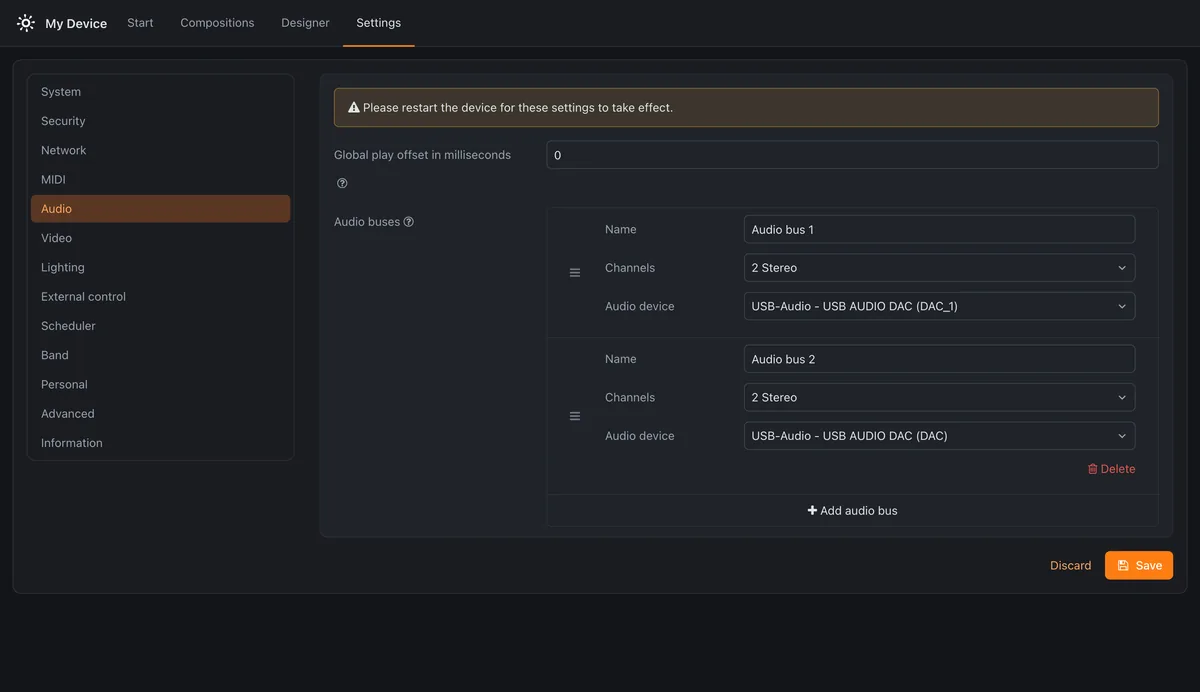
Task: Delete Audio bus 2
Action: click(x=1111, y=469)
